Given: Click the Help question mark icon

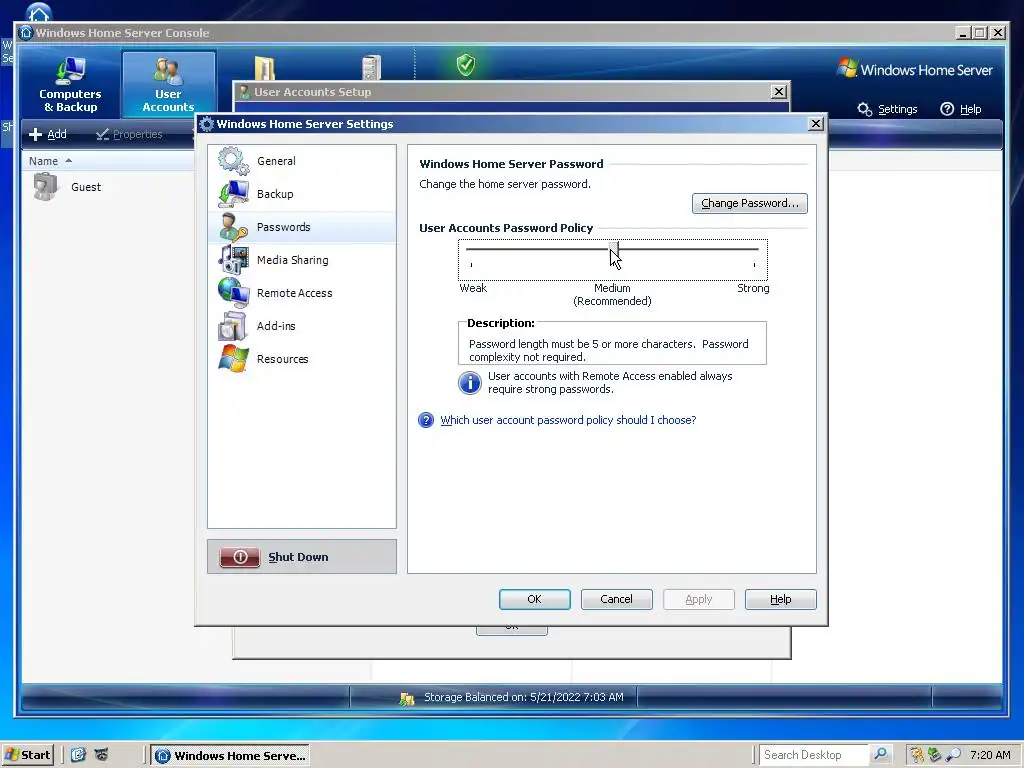Looking at the screenshot, I should click(947, 109).
